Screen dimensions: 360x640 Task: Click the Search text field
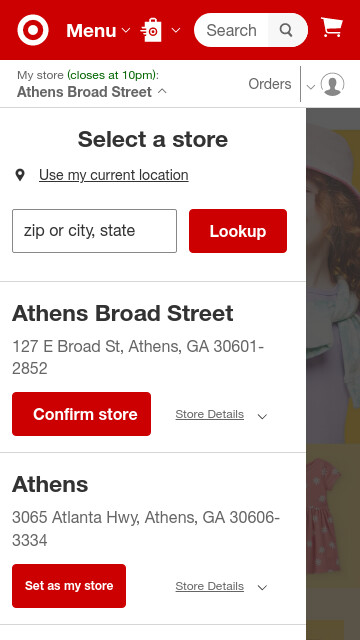(x=231, y=30)
